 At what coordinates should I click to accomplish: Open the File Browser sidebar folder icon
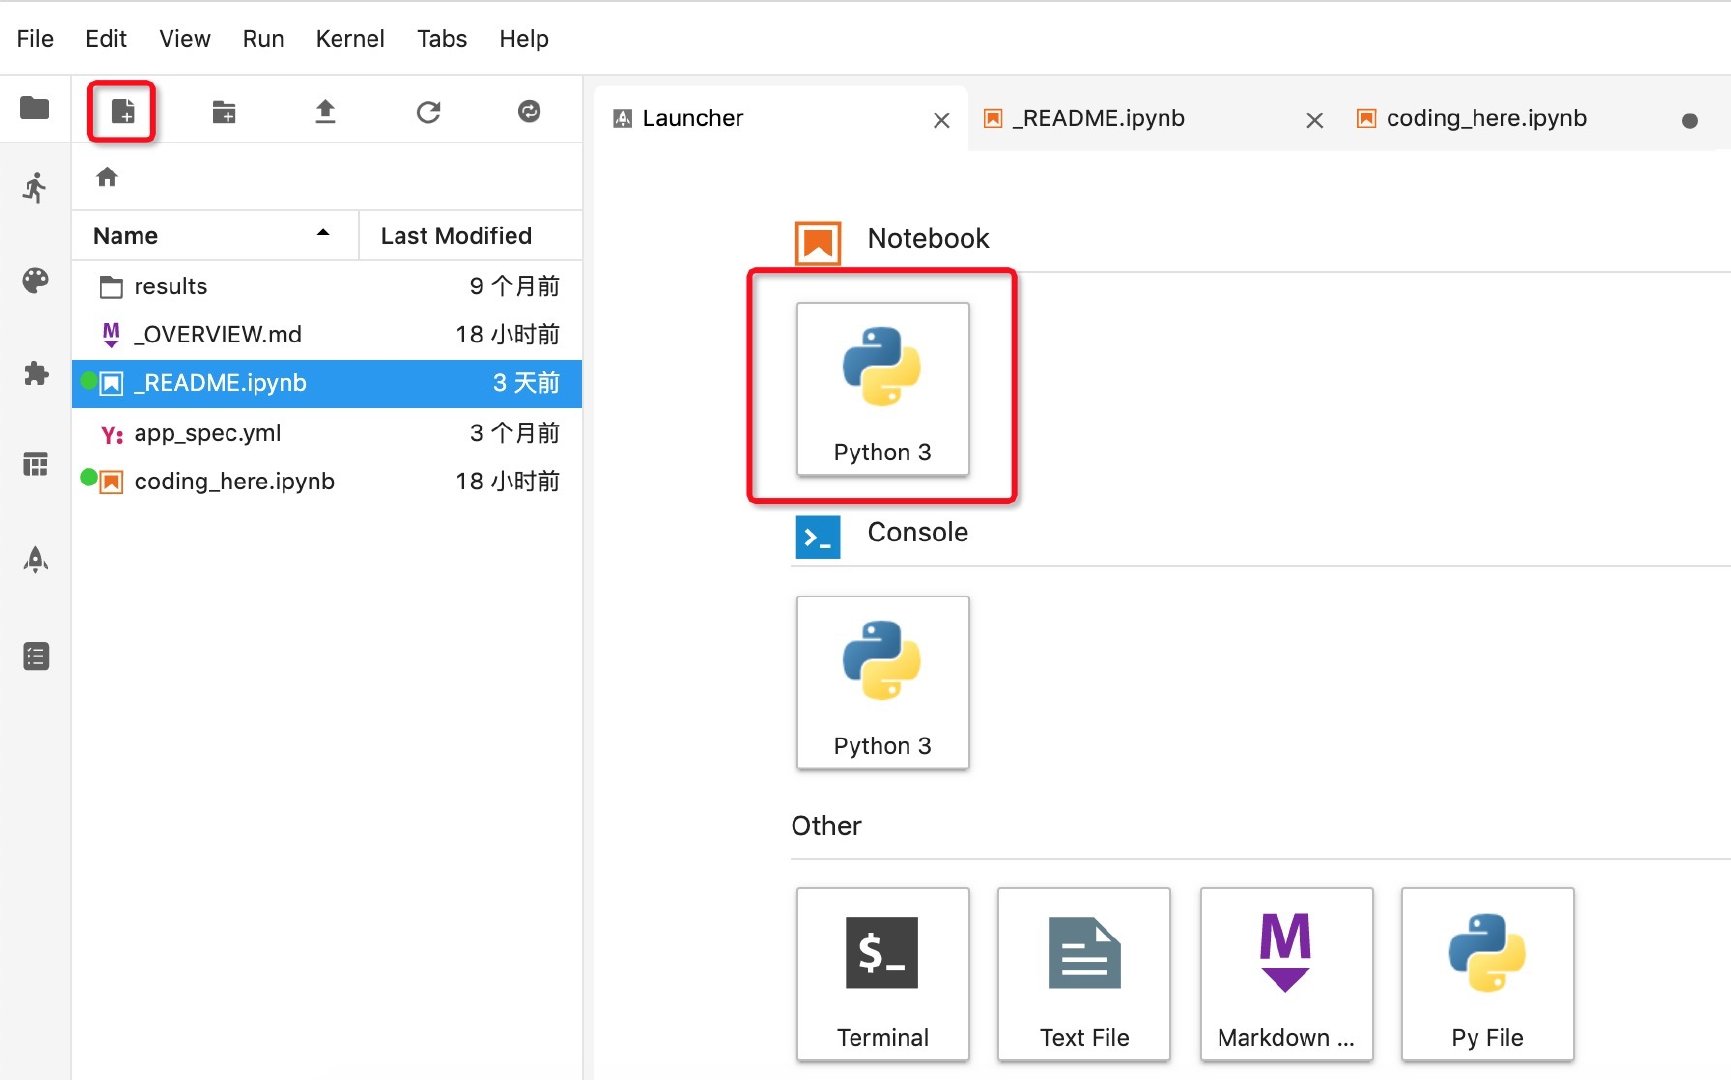35,107
